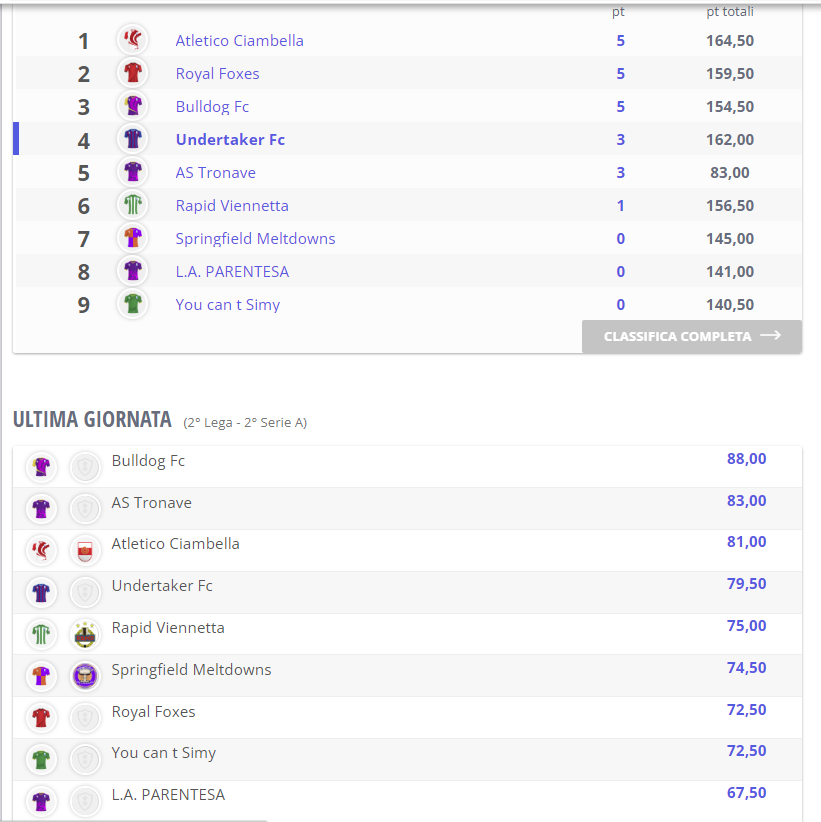Click total points 162,00 for Undertaker Fc
The height and width of the screenshot is (822, 821).
point(730,139)
